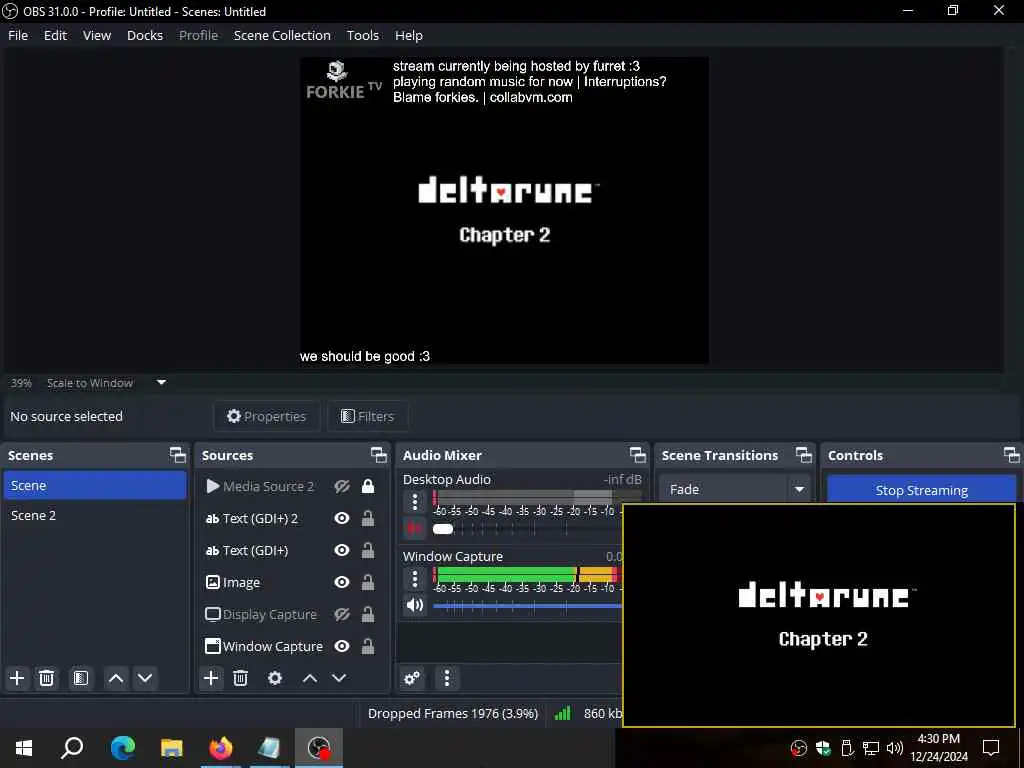Image resolution: width=1024 pixels, height=768 pixels.
Task: Expand the Scale to Window preview dropdown
Action: pos(161,383)
